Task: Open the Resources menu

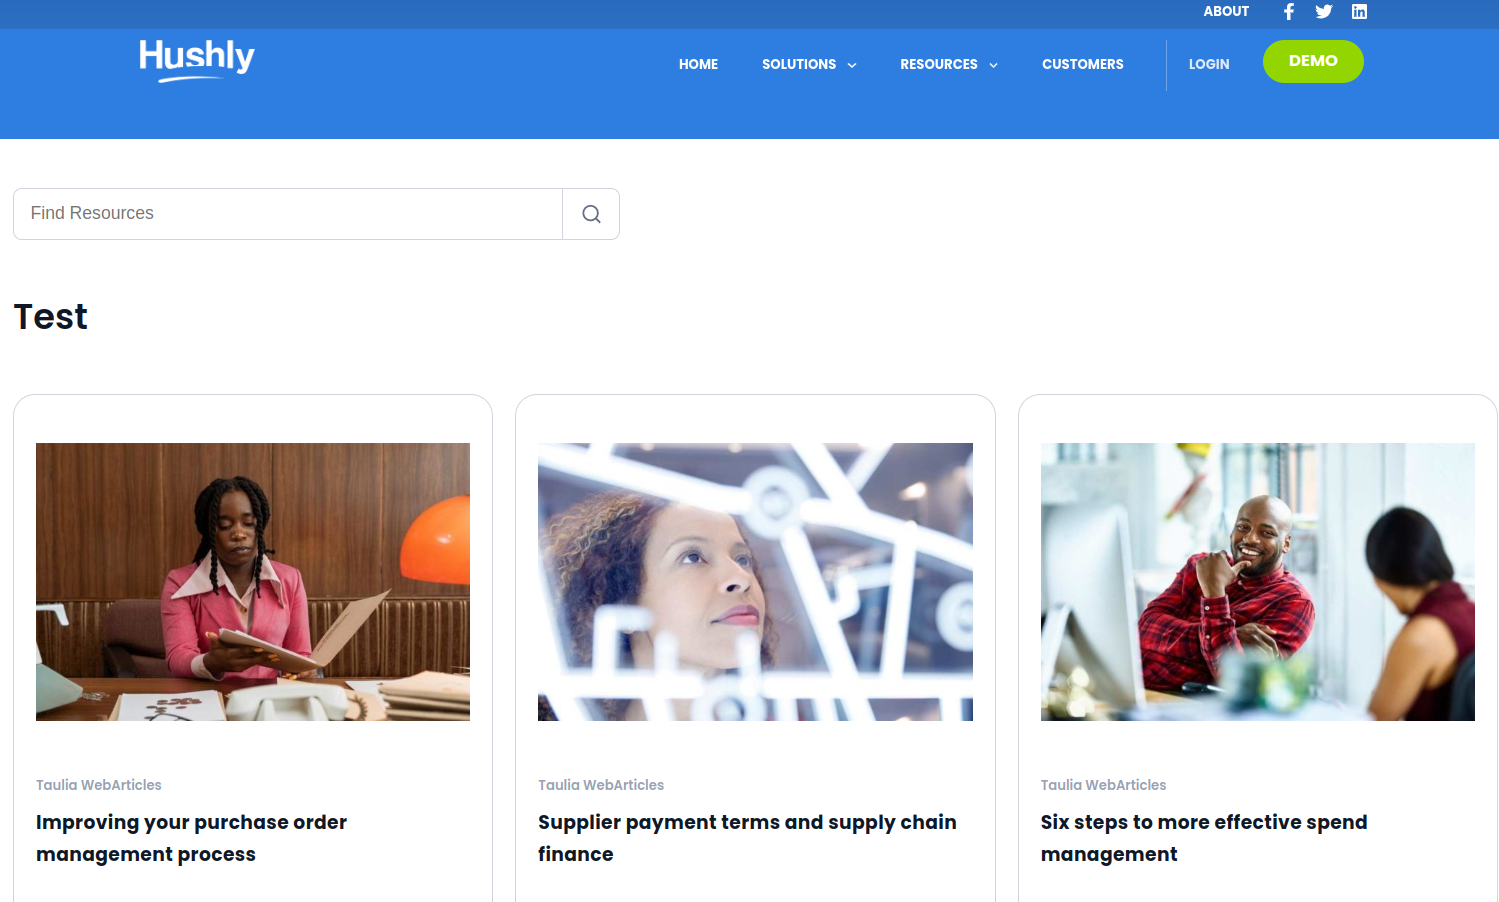Action: click(x=939, y=64)
